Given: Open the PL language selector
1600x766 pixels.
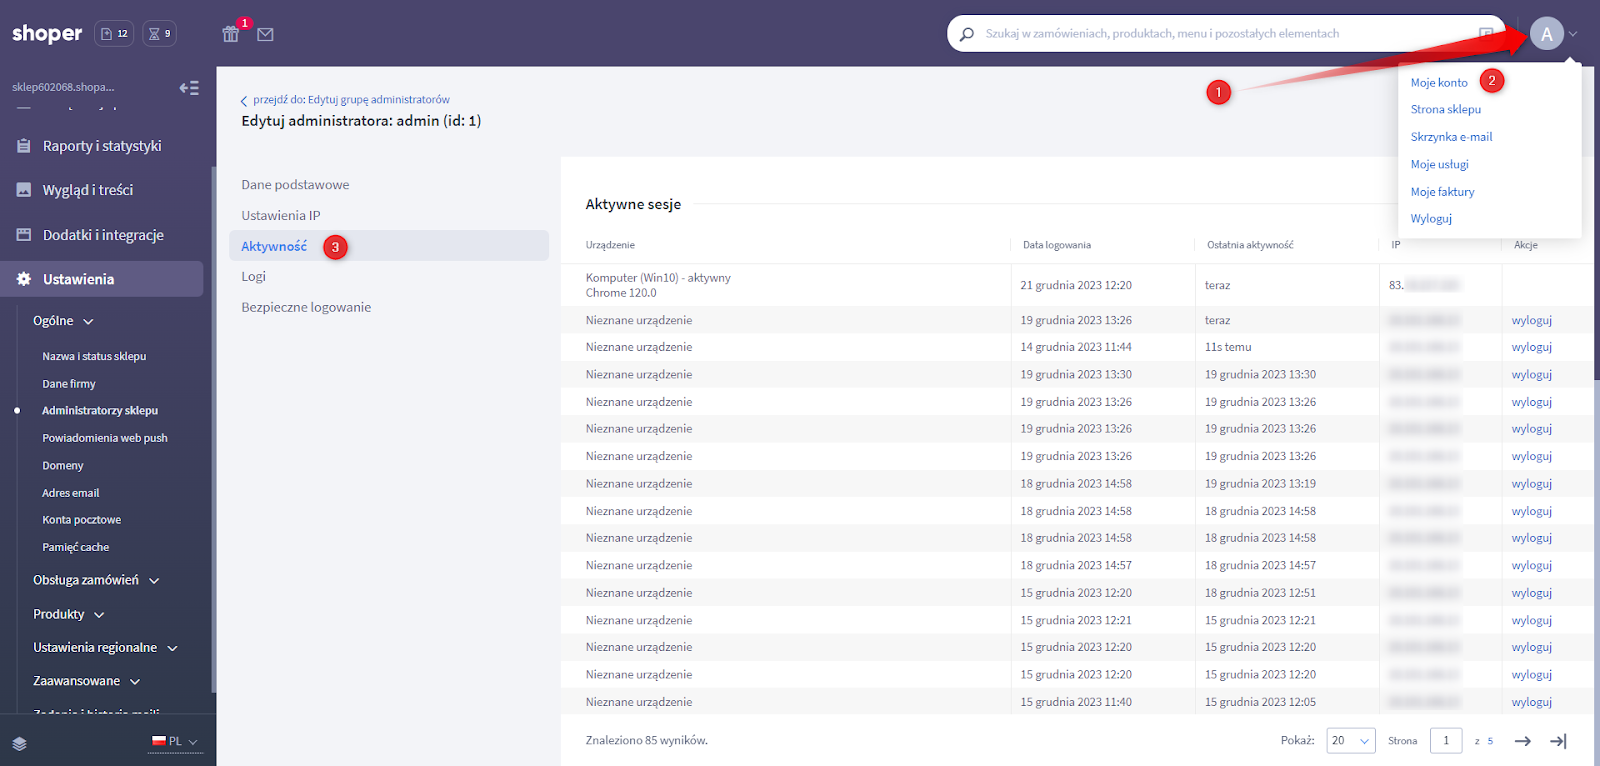Looking at the screenshot, I should (175, 742).
